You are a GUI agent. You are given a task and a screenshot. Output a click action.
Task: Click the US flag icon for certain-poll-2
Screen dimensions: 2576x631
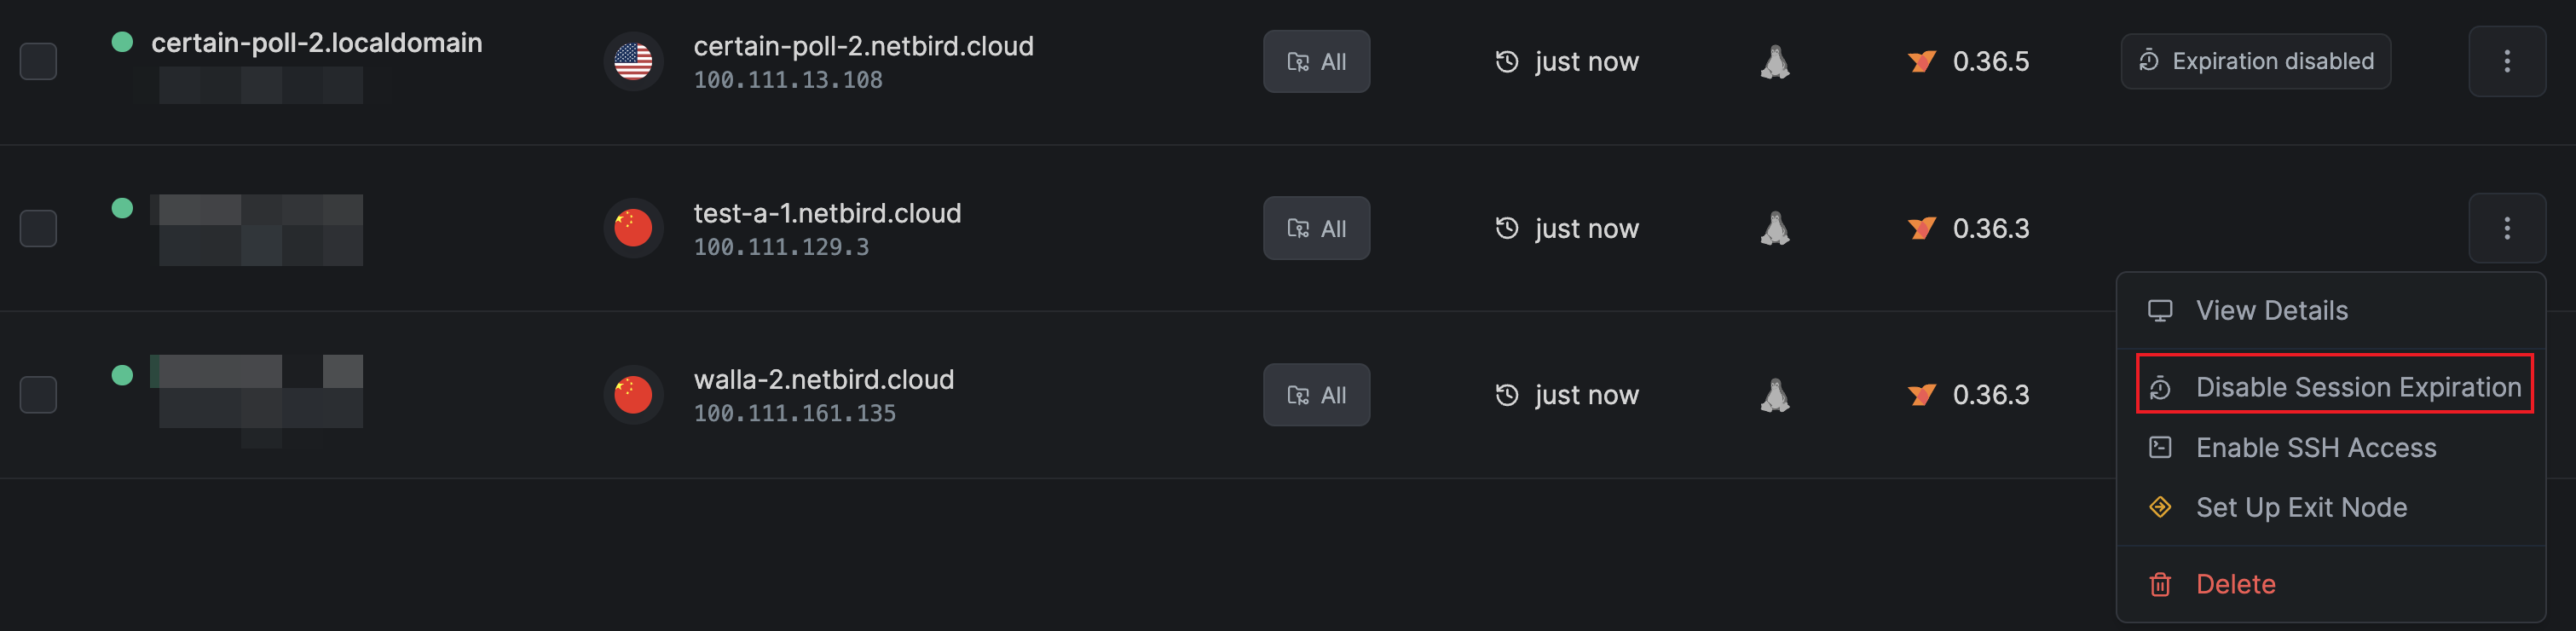(x=633, y=62)
